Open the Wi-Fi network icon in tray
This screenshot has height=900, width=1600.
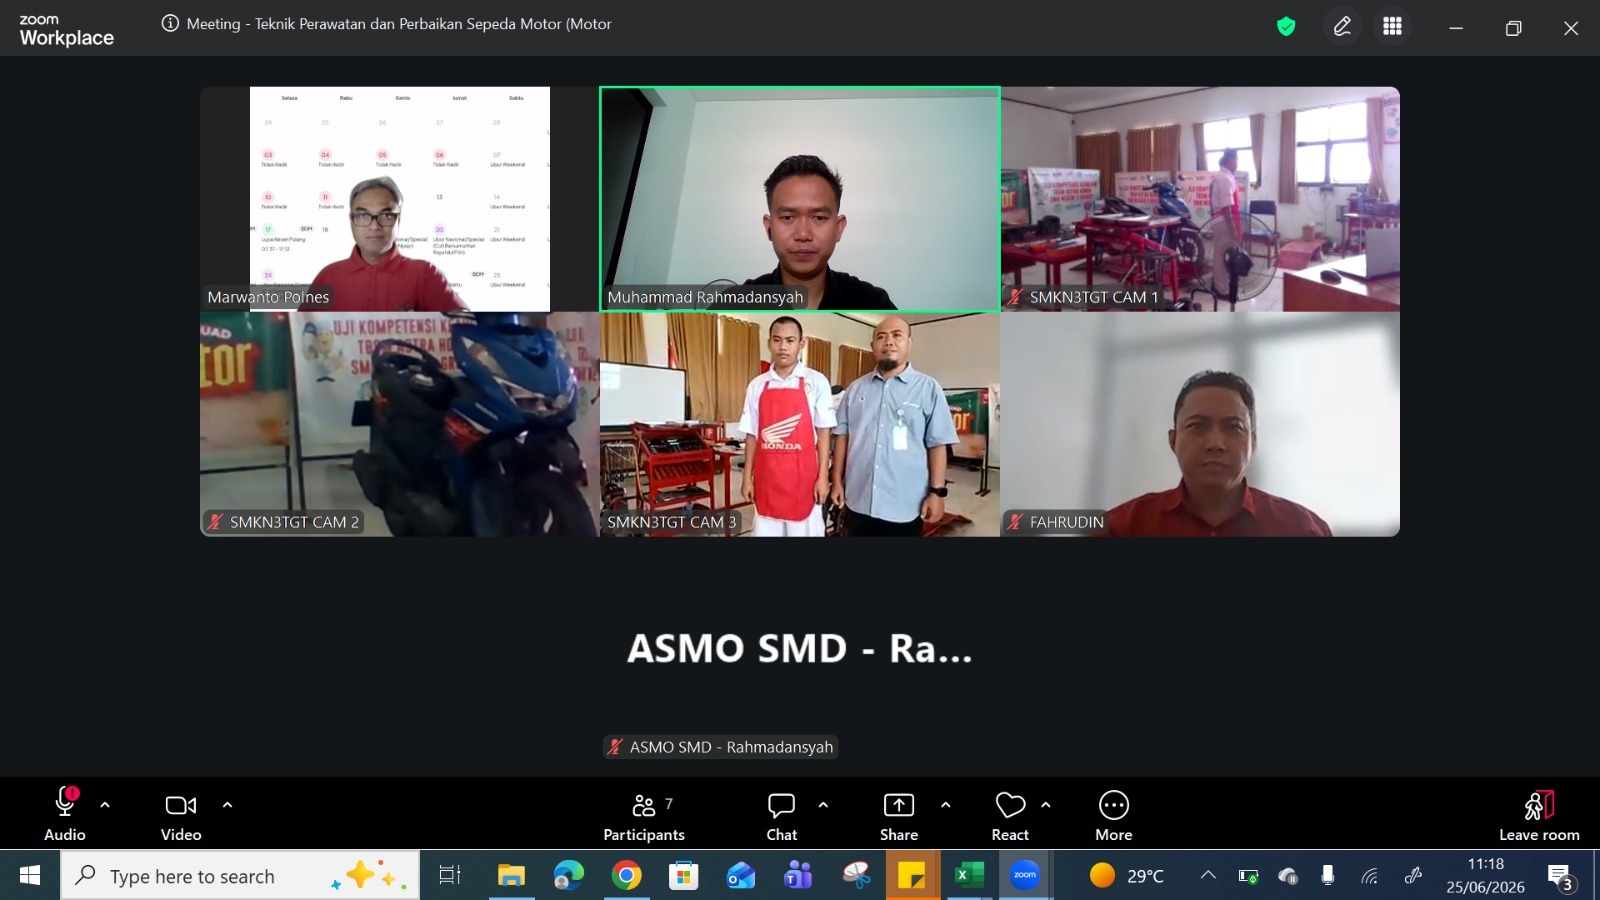click(x=1369, y=876)
